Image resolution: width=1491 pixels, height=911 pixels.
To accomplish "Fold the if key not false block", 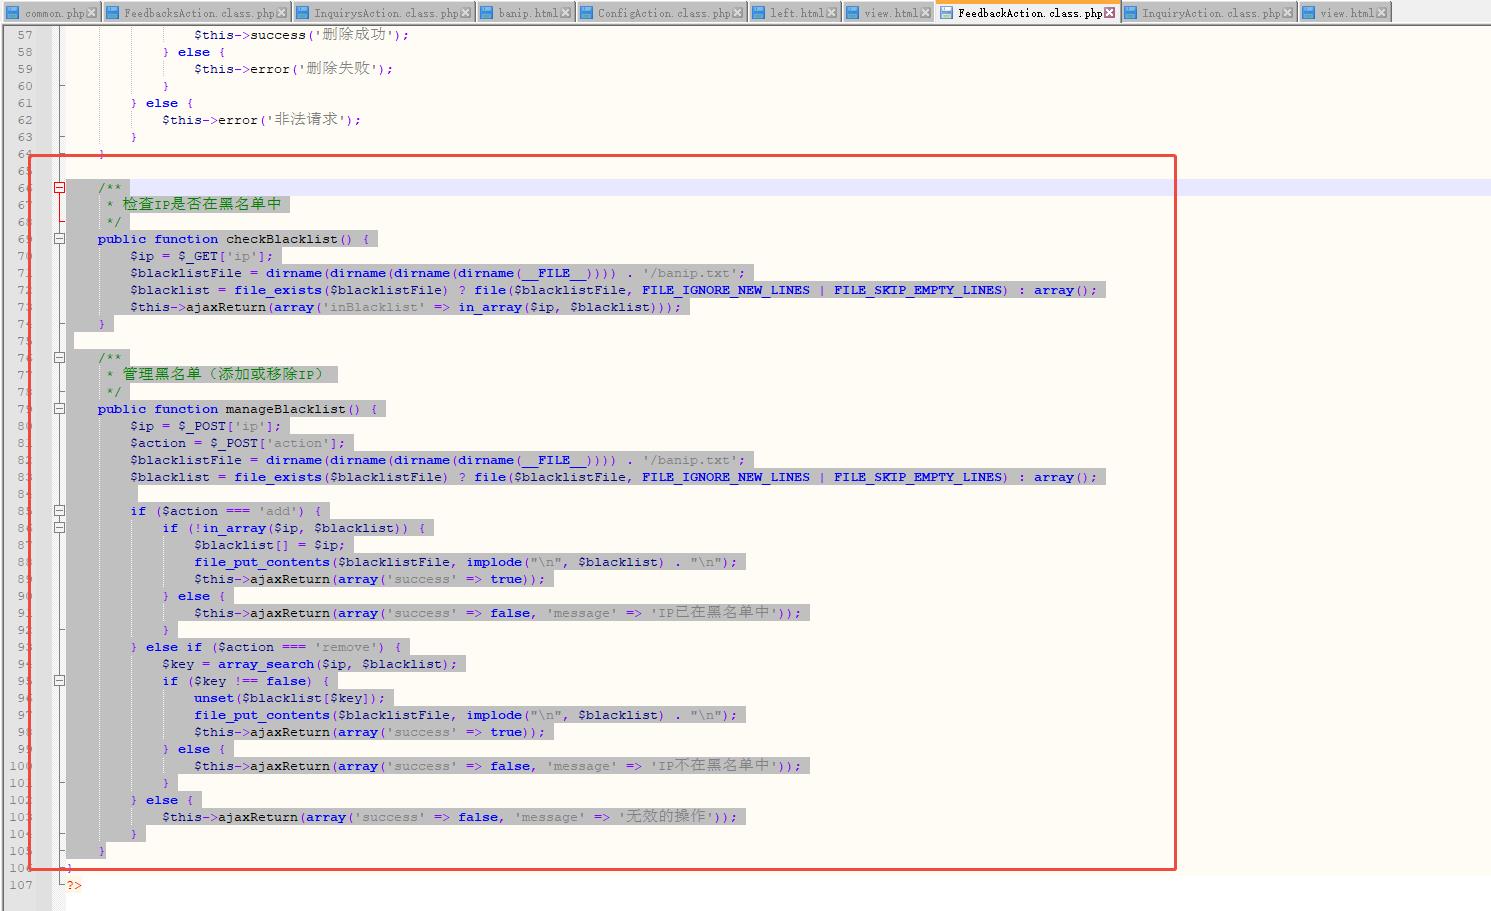I will coord(59,681).
